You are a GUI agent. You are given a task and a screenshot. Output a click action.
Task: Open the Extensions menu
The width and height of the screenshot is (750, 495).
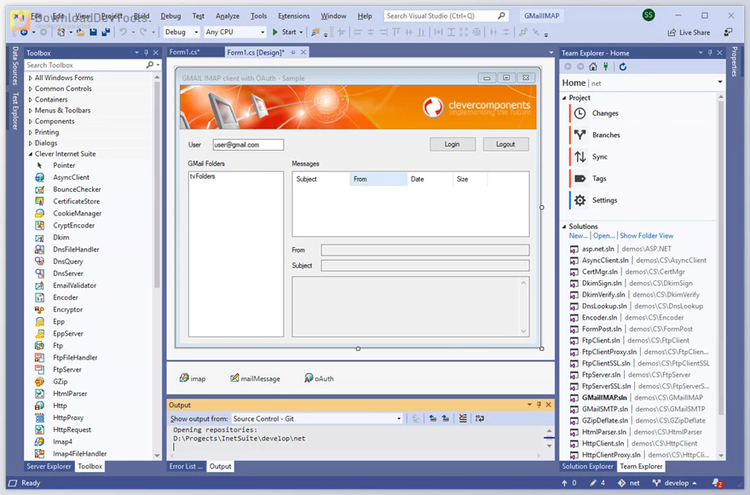[294, 16]
